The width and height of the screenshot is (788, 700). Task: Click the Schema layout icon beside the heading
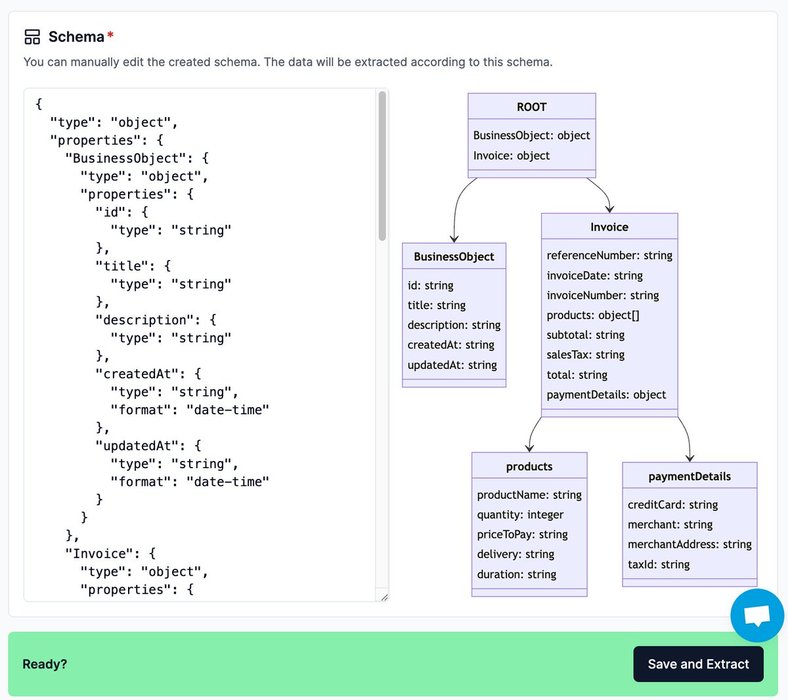(x=32, y=37)
